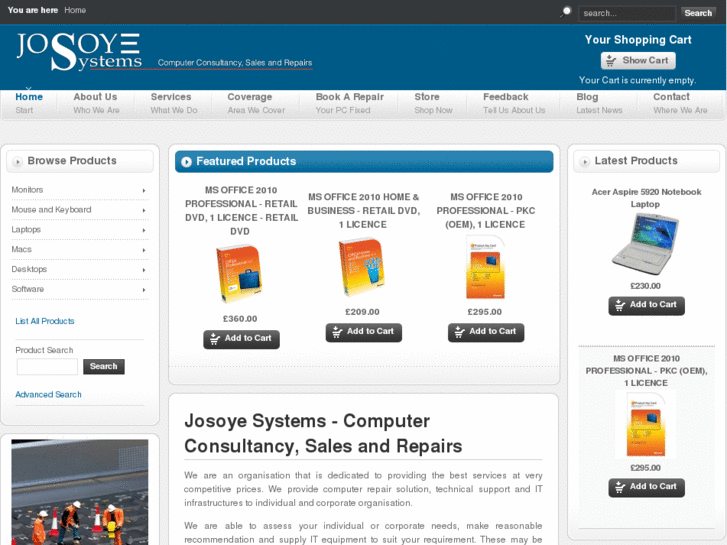Open Latest Products MS Office PKC title
The height and width of the screenshot is (545, 727).
[x=646, y=371]
